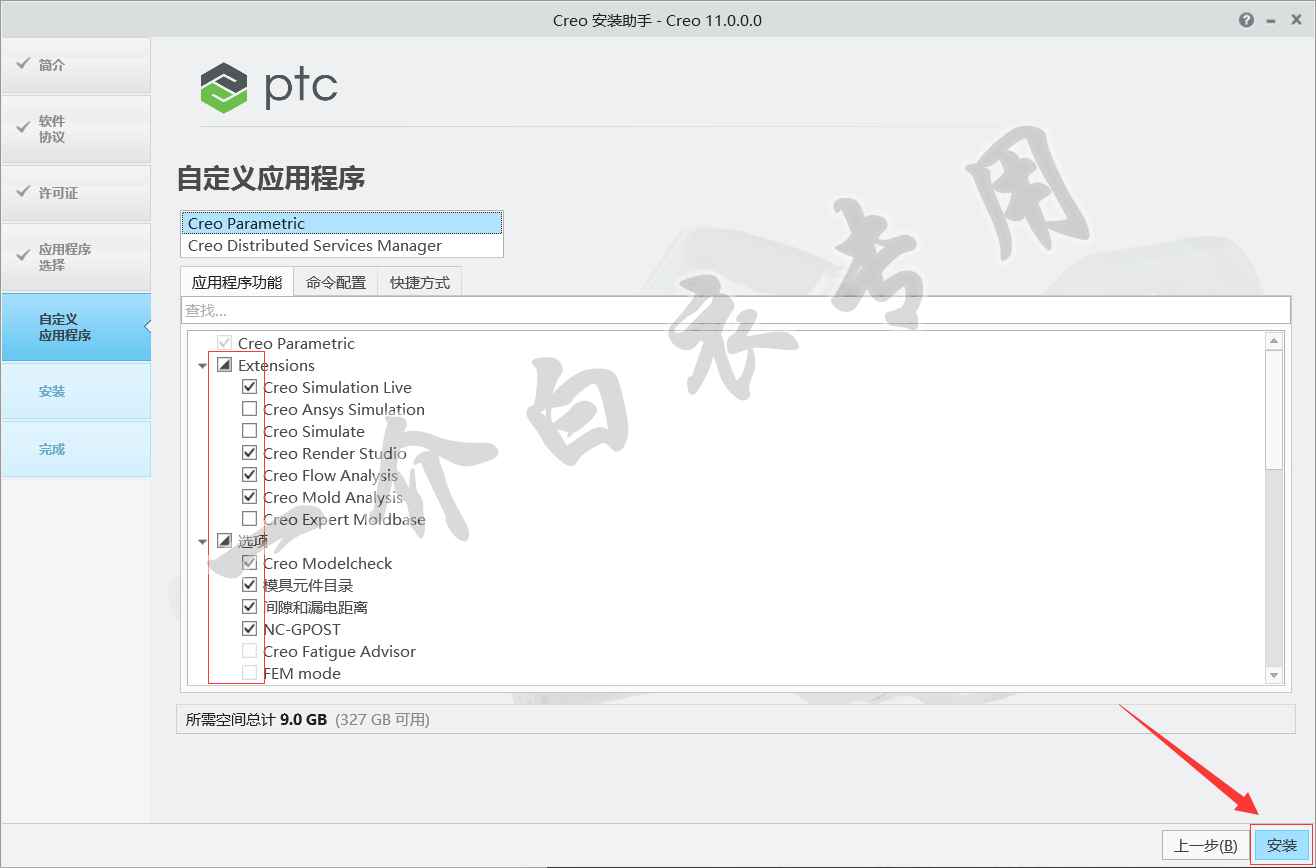
Task: Switch to 快捷方式 tab
Action: click(420, 283)
